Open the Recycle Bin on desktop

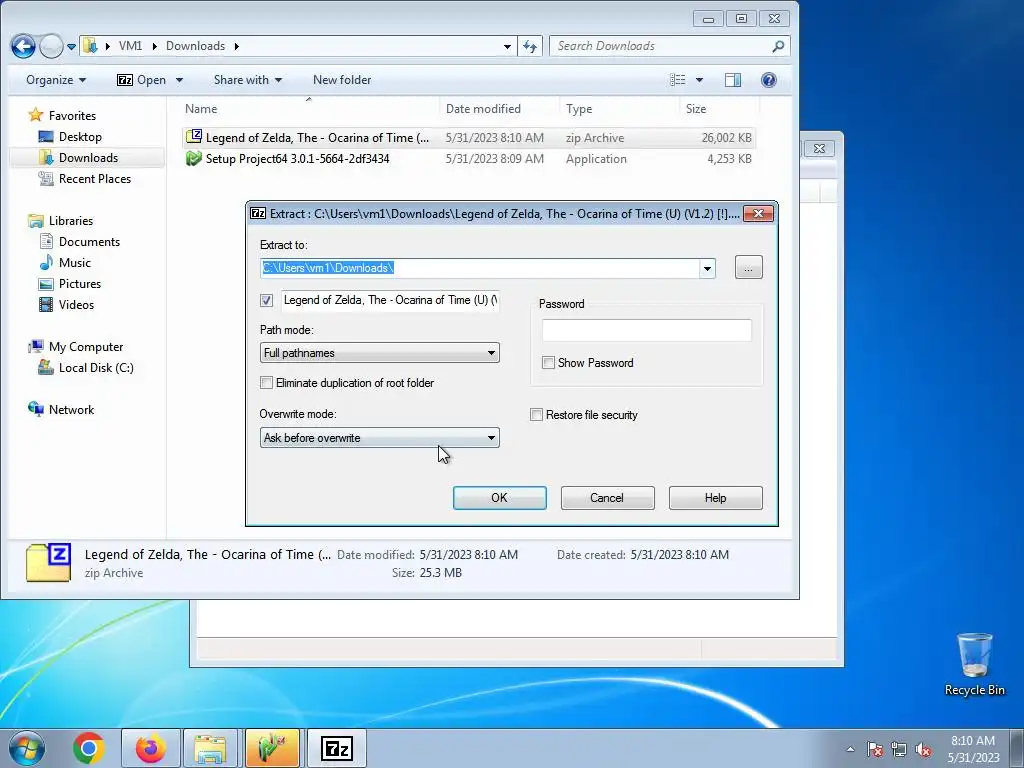[x=974, y=664]
